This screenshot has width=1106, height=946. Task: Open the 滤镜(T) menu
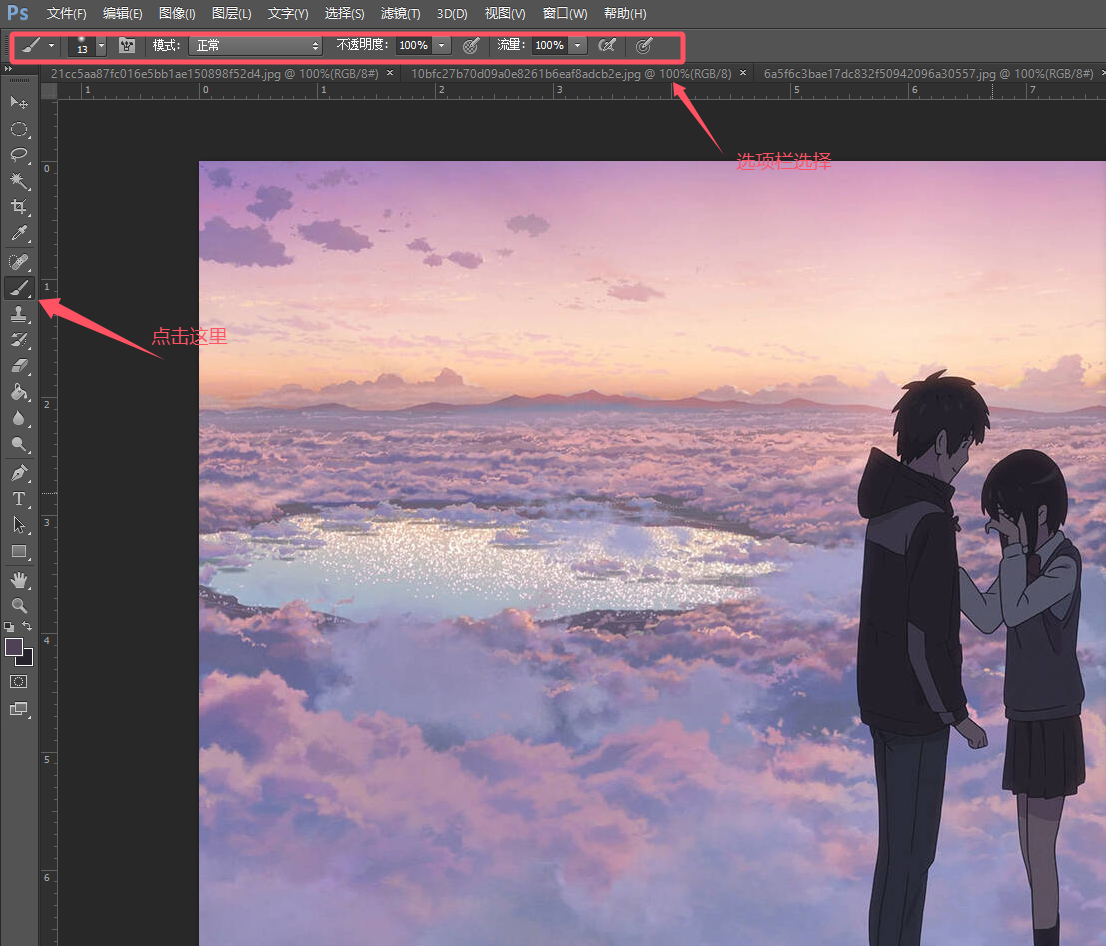click(400, 13)
